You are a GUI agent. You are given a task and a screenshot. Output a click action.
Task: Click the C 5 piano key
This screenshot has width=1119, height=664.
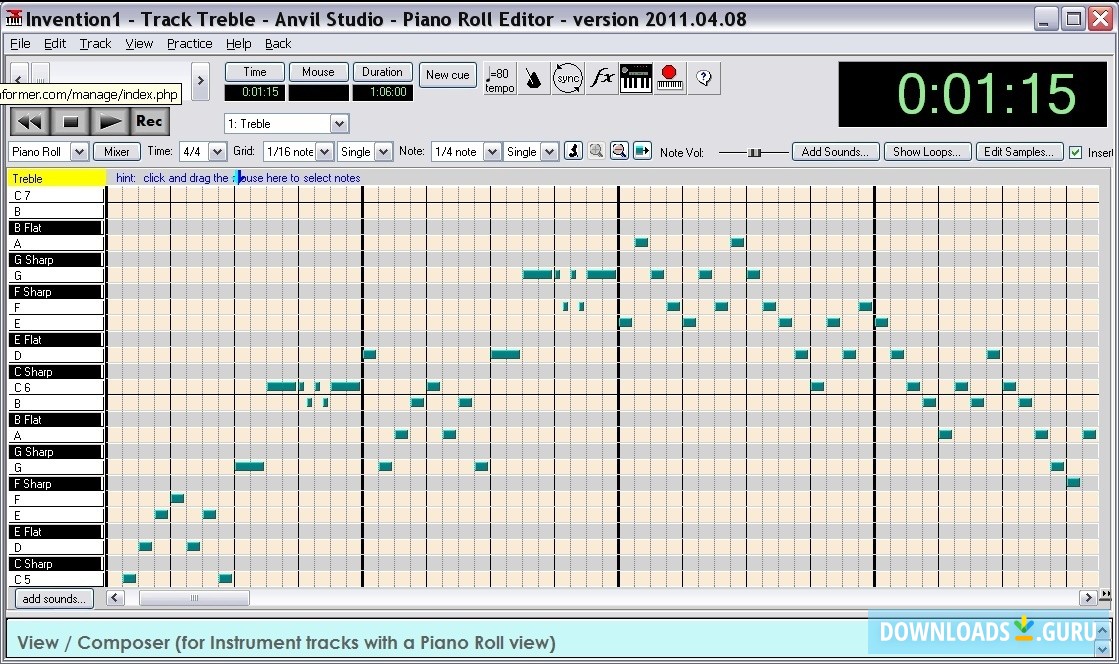click(56, 579)
